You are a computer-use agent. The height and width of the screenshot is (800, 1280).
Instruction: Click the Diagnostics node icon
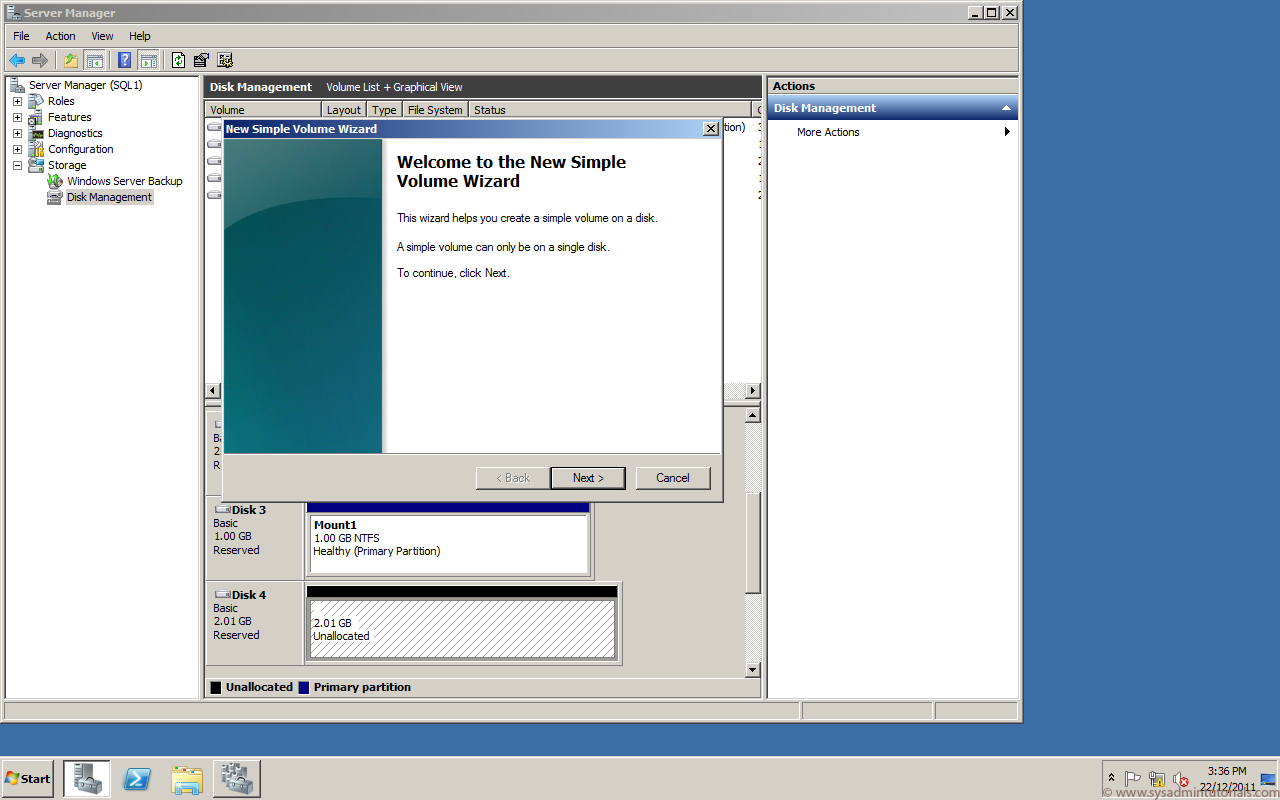coord(36,133)
